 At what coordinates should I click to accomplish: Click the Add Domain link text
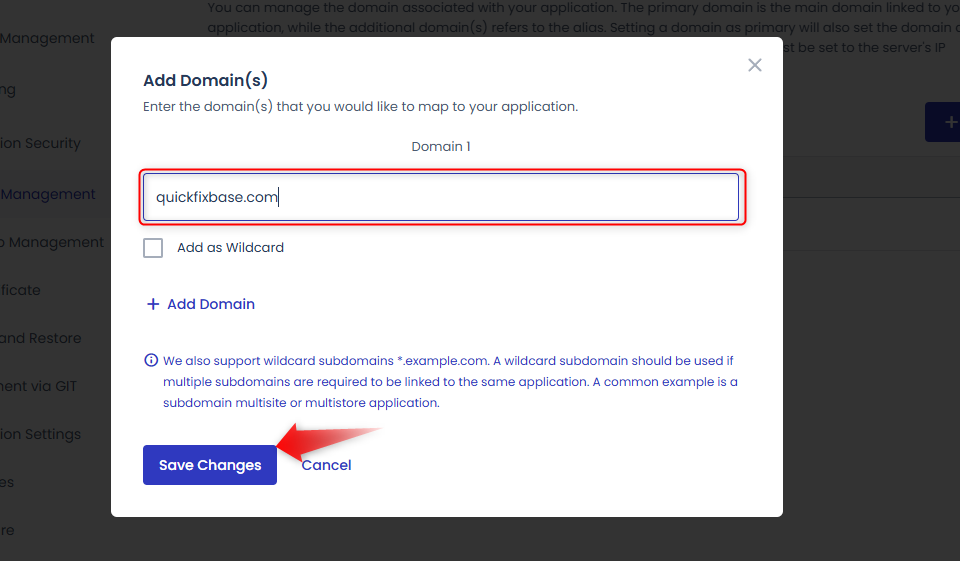(211, 304)
